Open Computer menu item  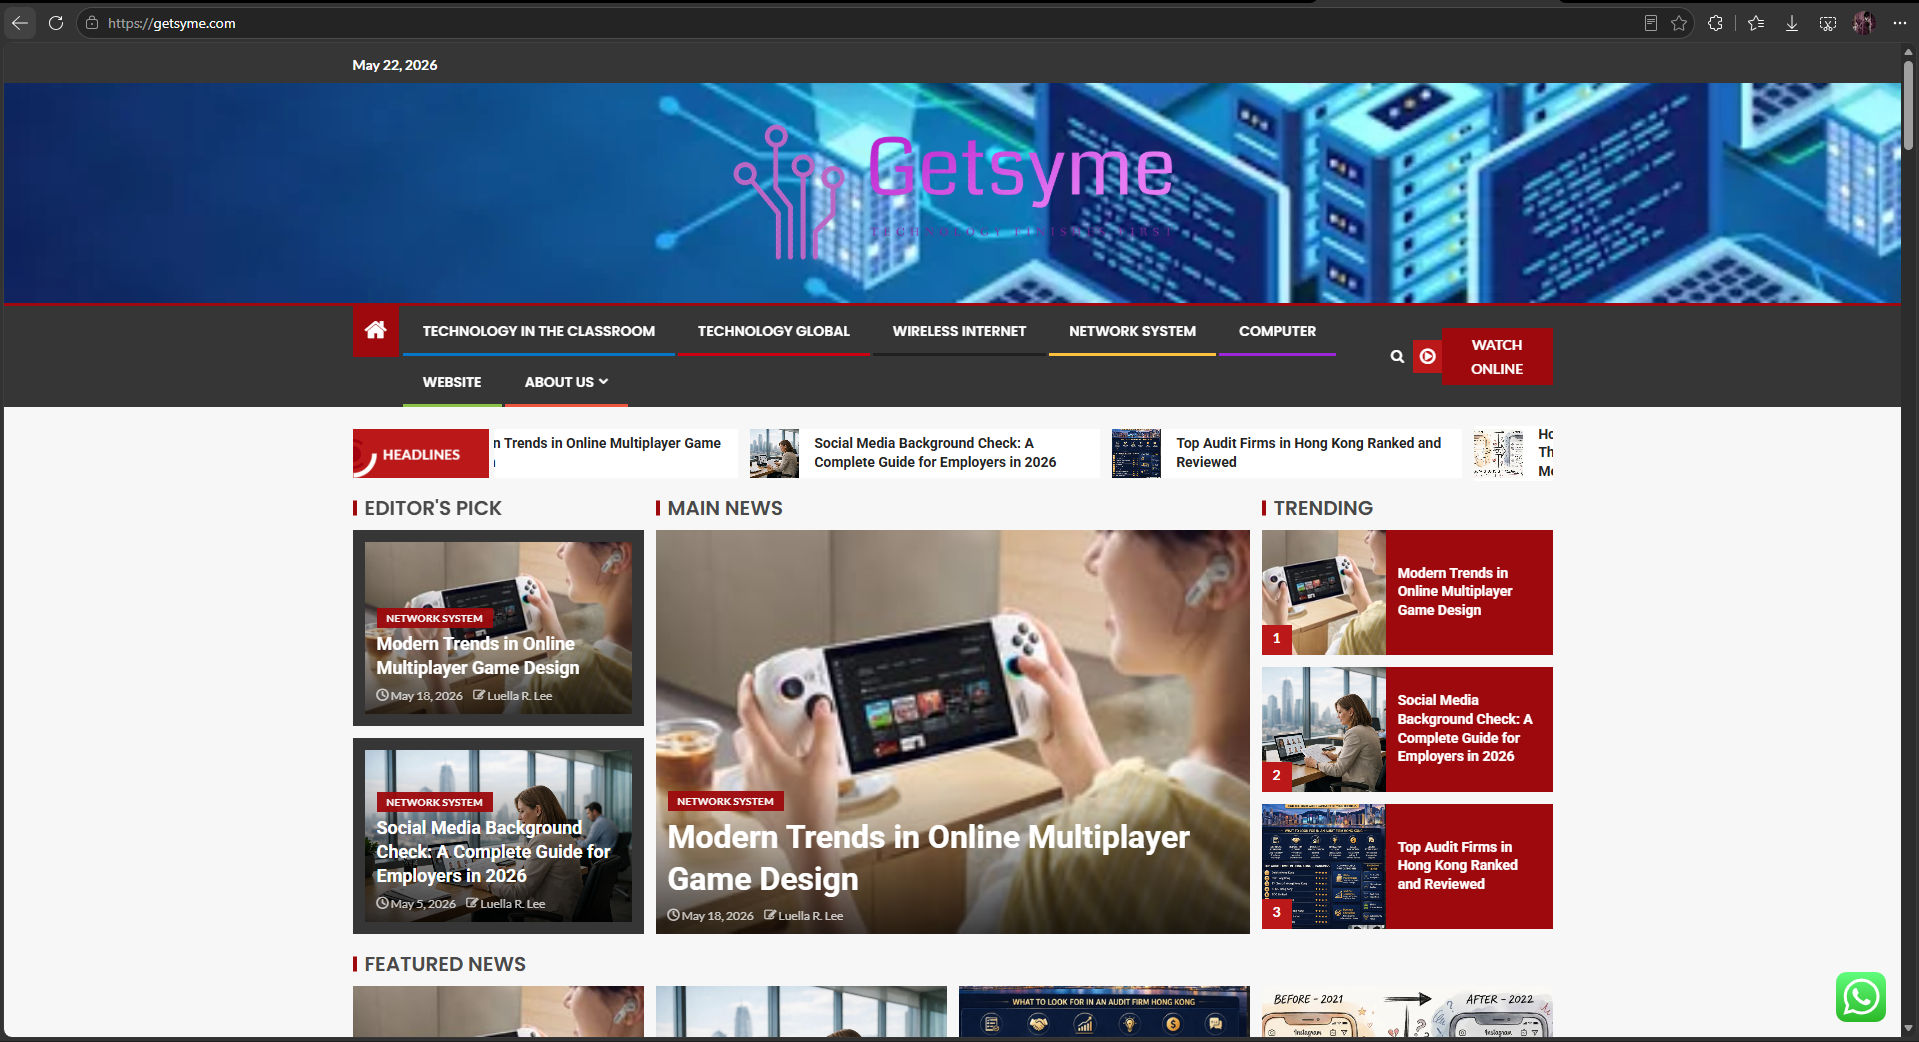pyautogui.click(x=1278, y=331)
